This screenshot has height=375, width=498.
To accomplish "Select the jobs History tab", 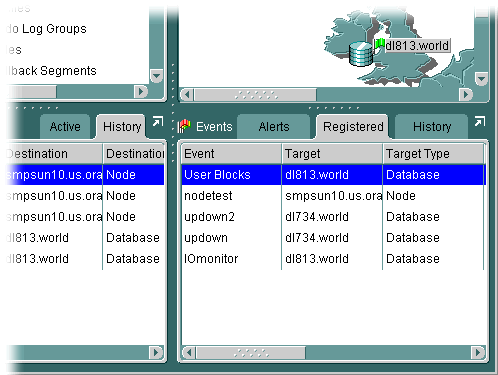I will pyautogui.click(x=122, y=127).
